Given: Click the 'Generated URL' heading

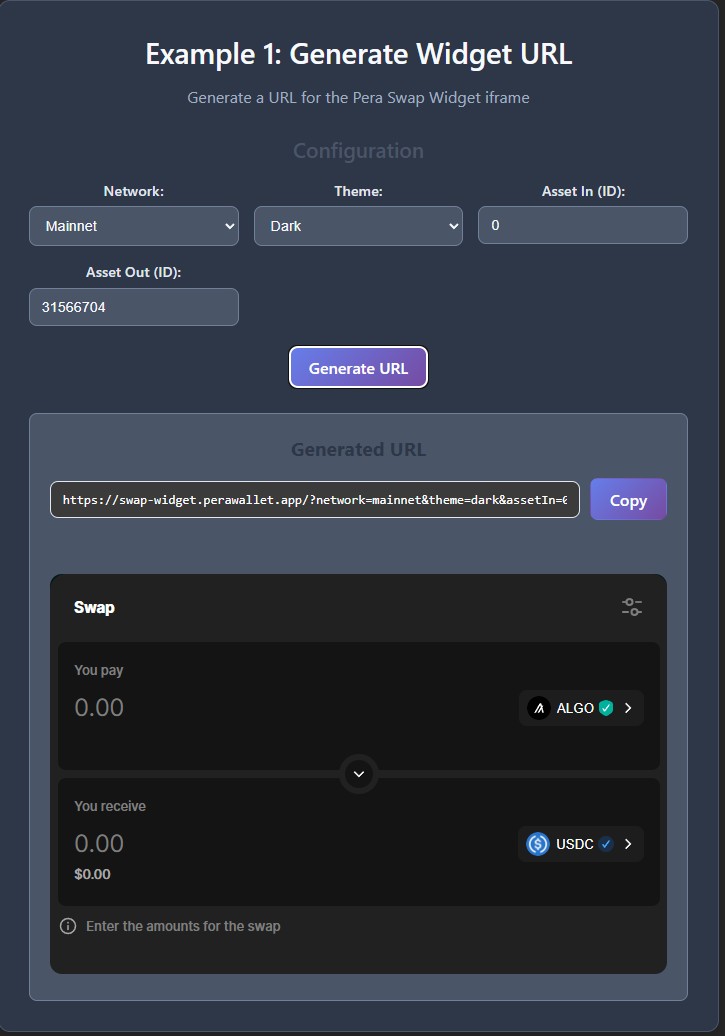Looking at the screenshot, I should click(358, 449).
